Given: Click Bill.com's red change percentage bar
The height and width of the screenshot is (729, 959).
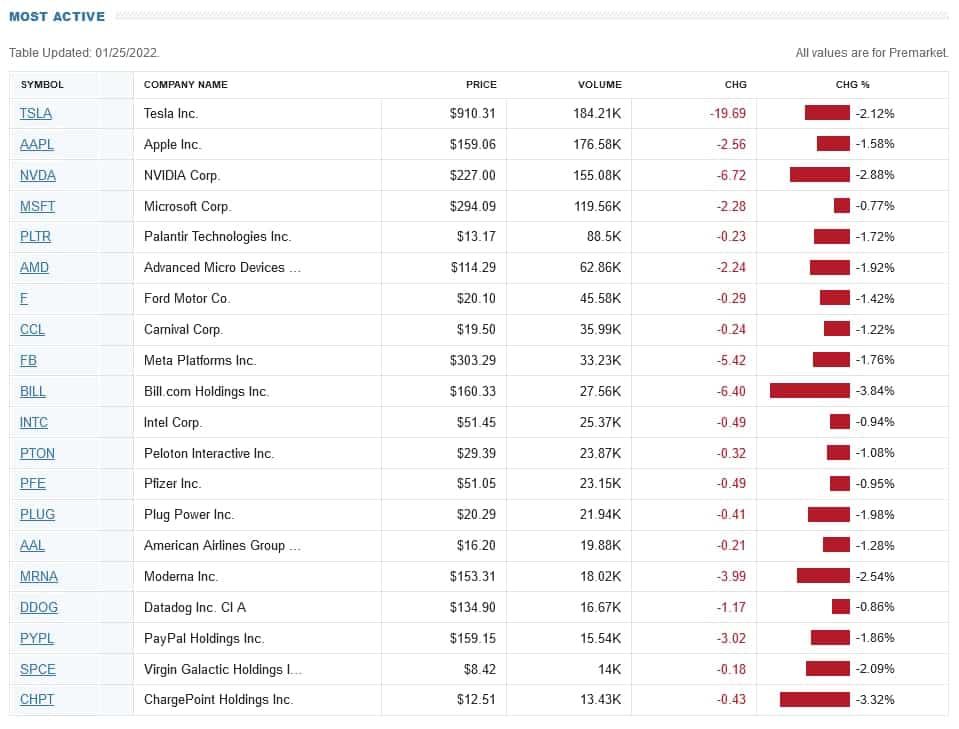Looking at the screenshot, I should (x=809, y=391).
